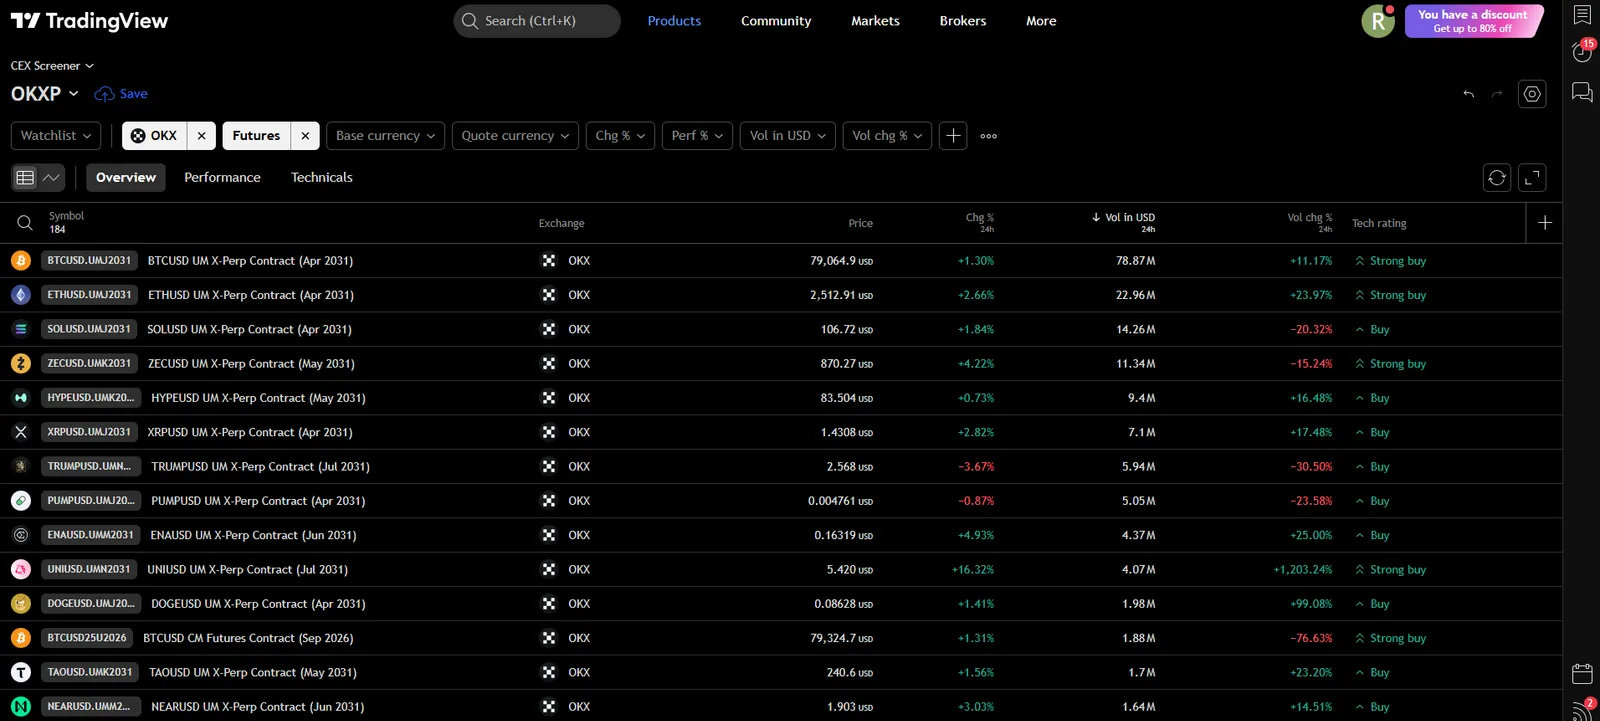
Task: Open the chat messages icon in sidebar
Action: (x=1582, y=93)
